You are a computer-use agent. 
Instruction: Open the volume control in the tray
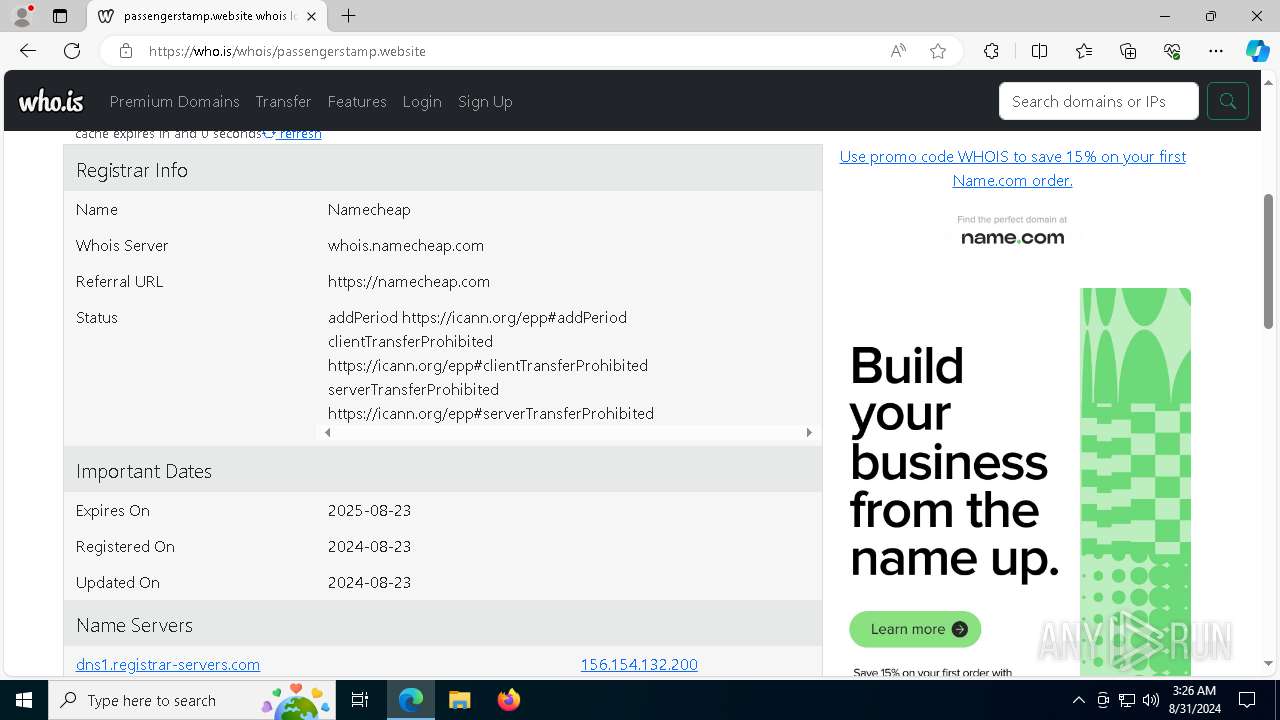[1150, 700]
